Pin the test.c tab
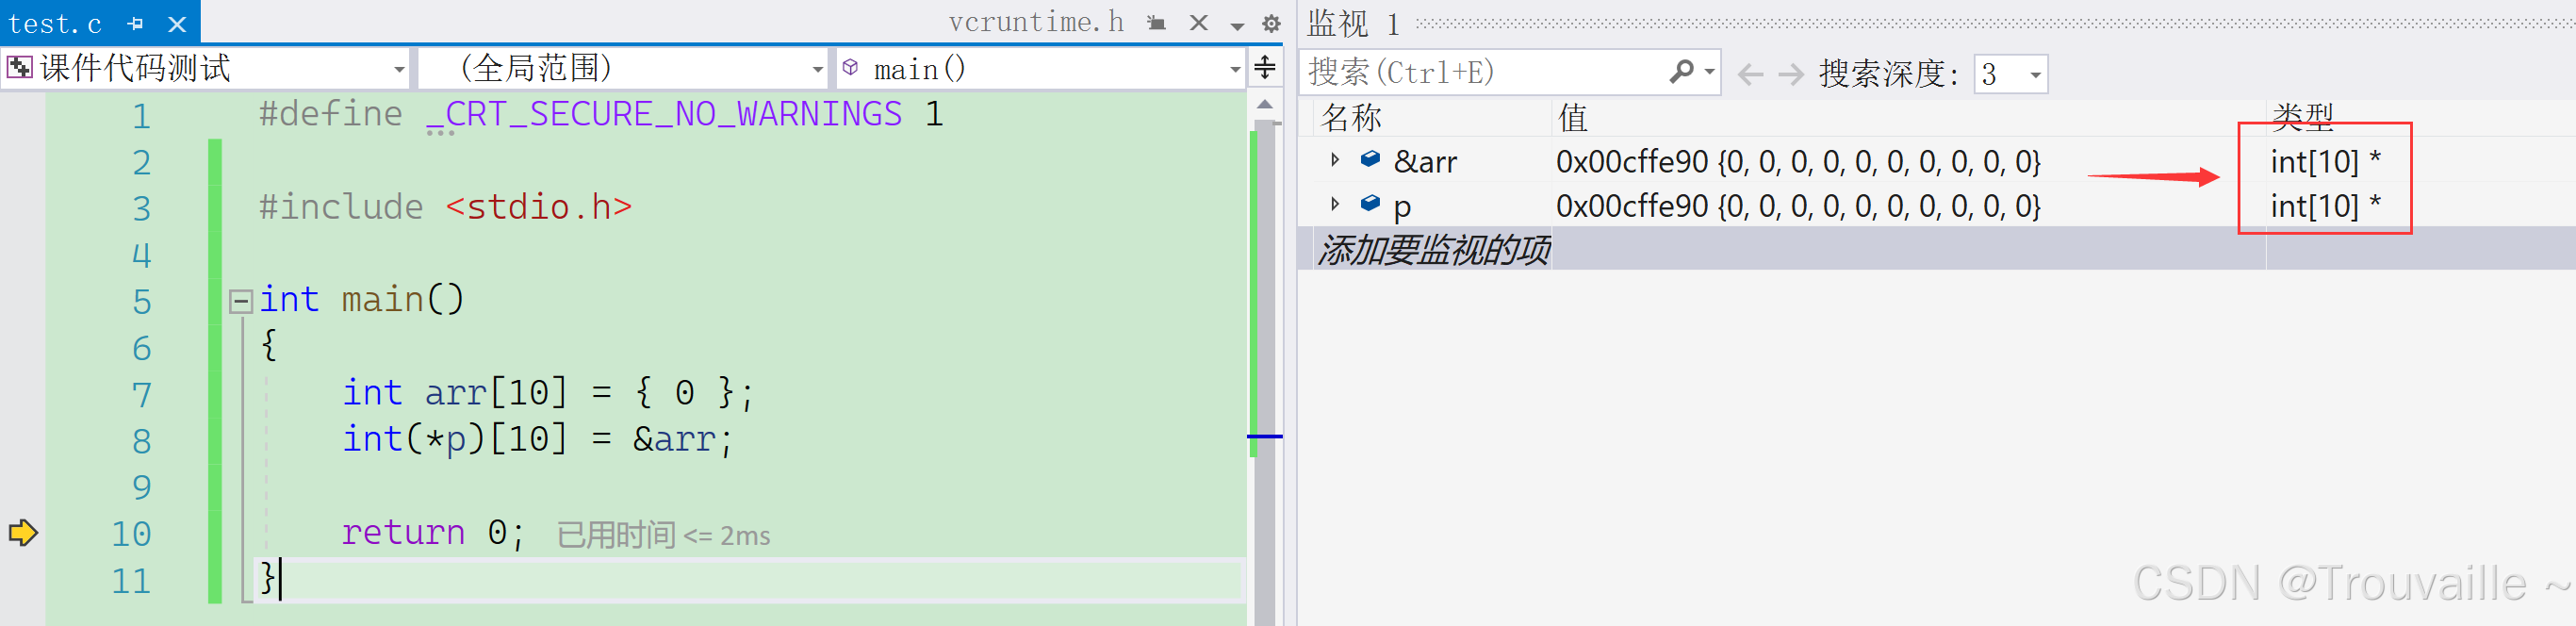 tap(136, 23)
